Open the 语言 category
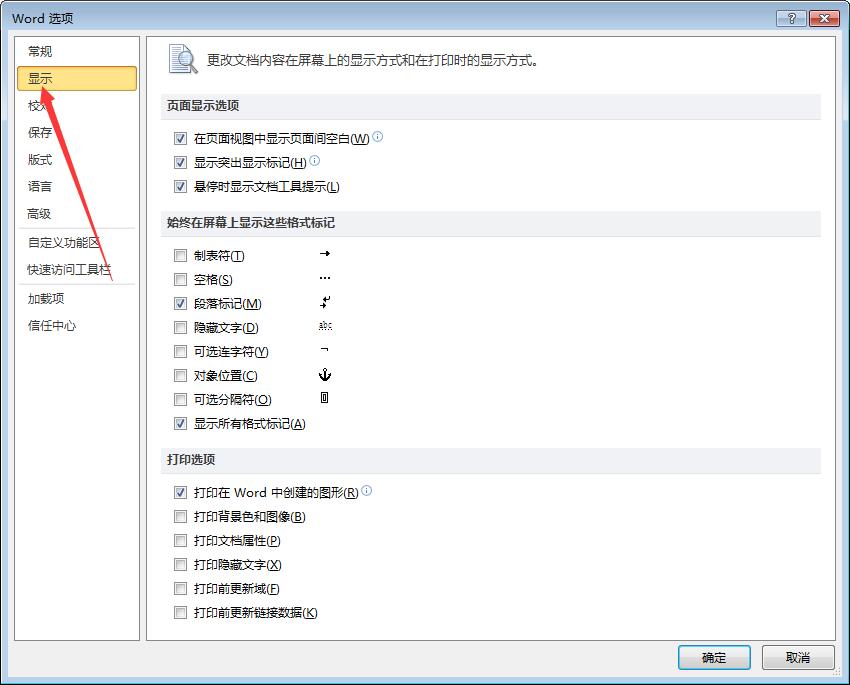This screenshot has width=850, height=685. coord(76,186)
